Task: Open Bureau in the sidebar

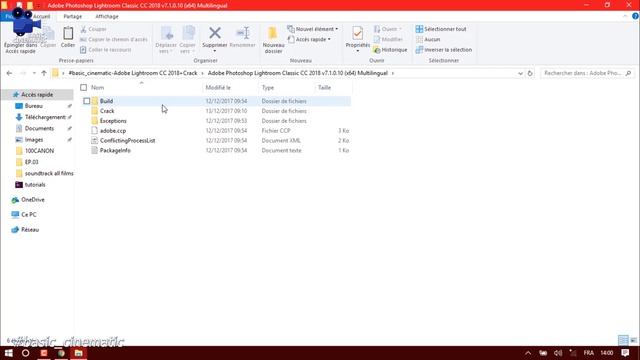Action: coord(33,106)
